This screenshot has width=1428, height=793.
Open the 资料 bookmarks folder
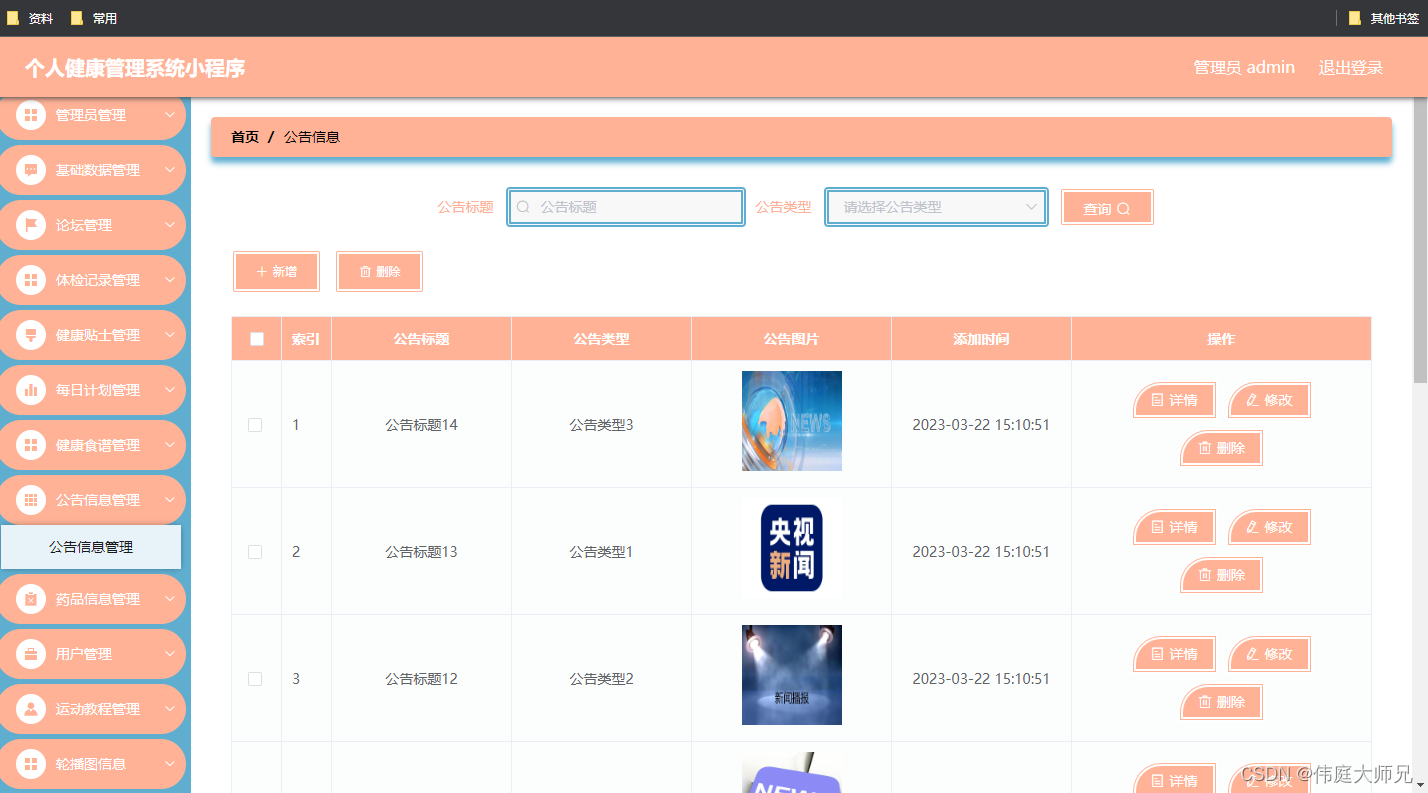(27, 17)
